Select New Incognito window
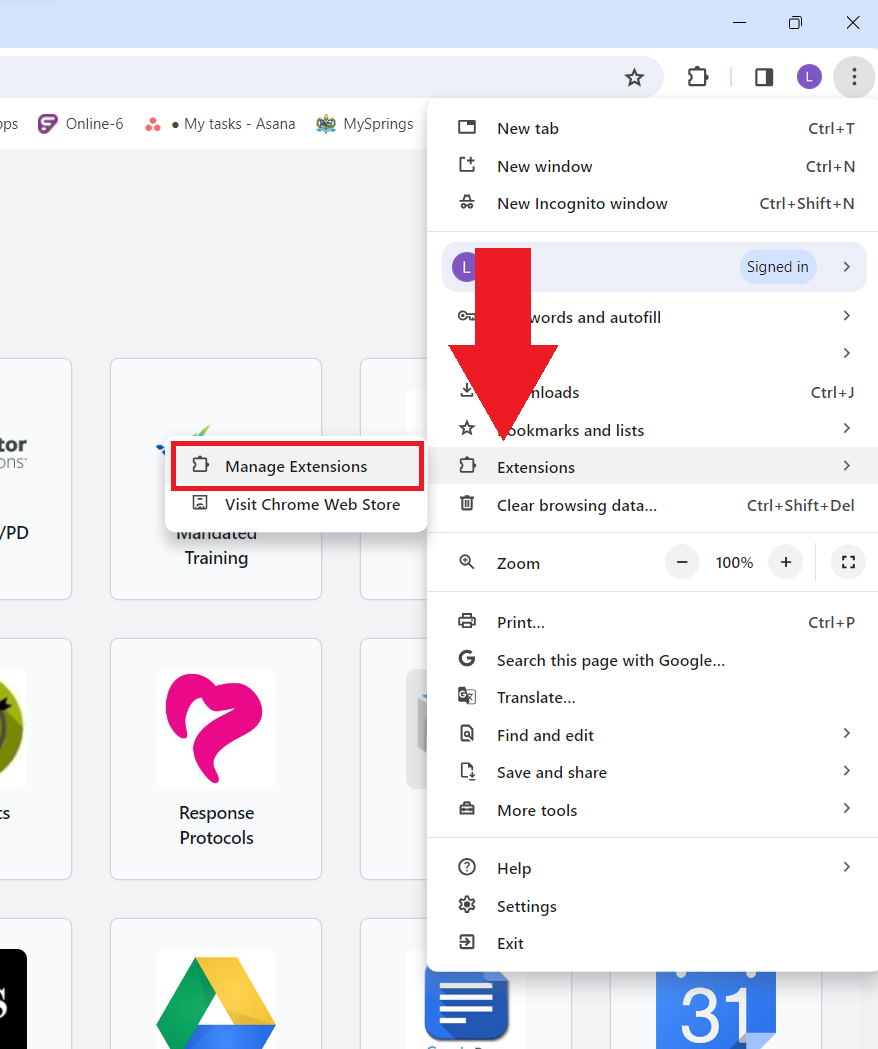Screen dimensions: 878x1049 coord(582,204)
